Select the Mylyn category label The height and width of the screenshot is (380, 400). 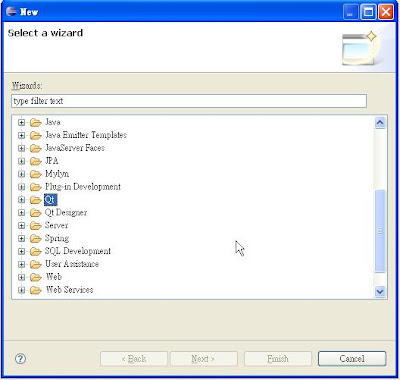click(57, 174)
